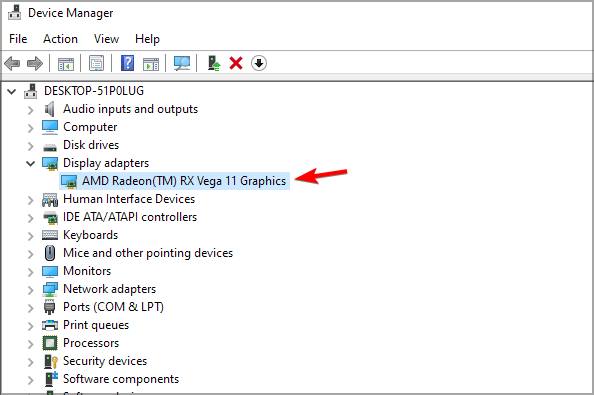Viewport: 594px width, 395px height.
Task: Click the Software components icon
Action: 51,379
